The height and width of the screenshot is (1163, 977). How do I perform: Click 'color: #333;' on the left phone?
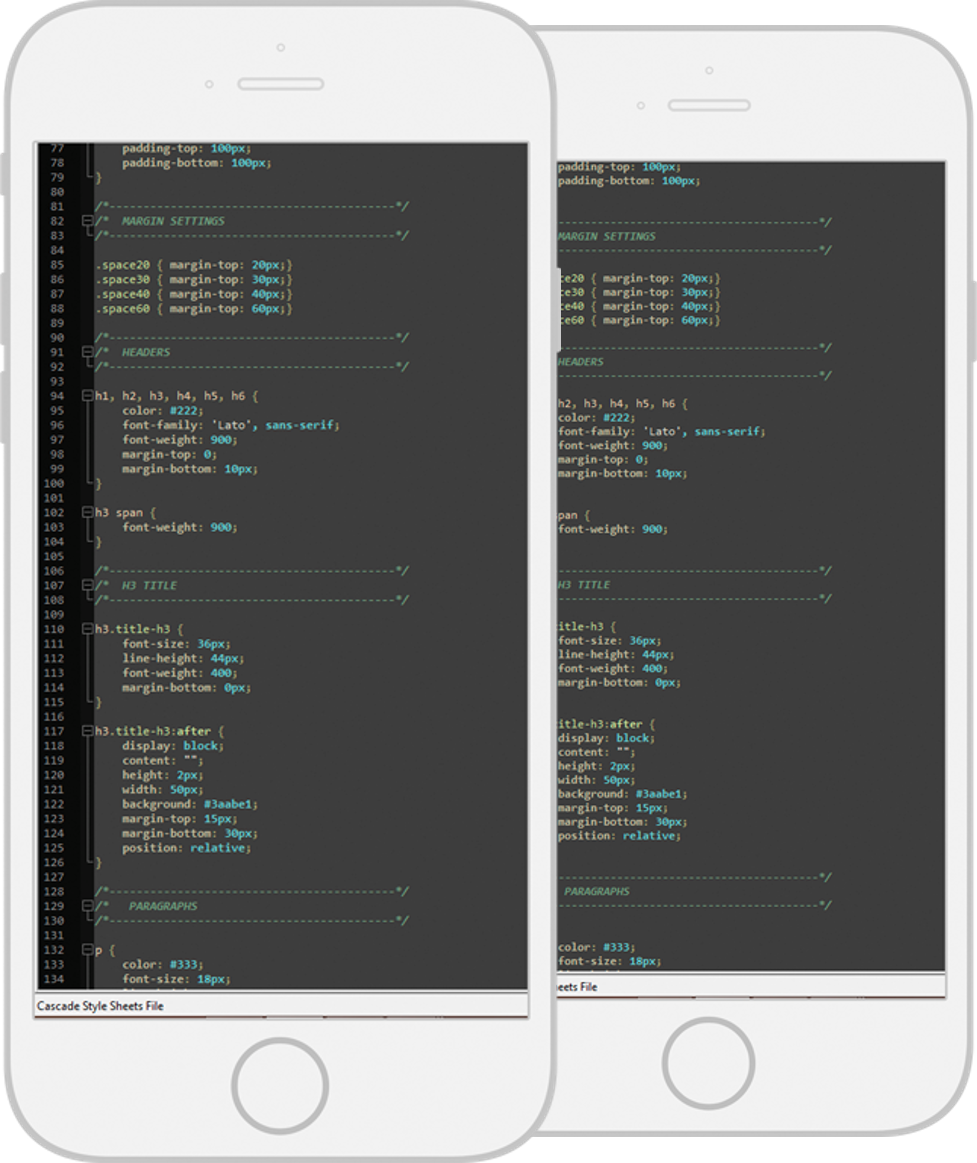click(162, 964)
